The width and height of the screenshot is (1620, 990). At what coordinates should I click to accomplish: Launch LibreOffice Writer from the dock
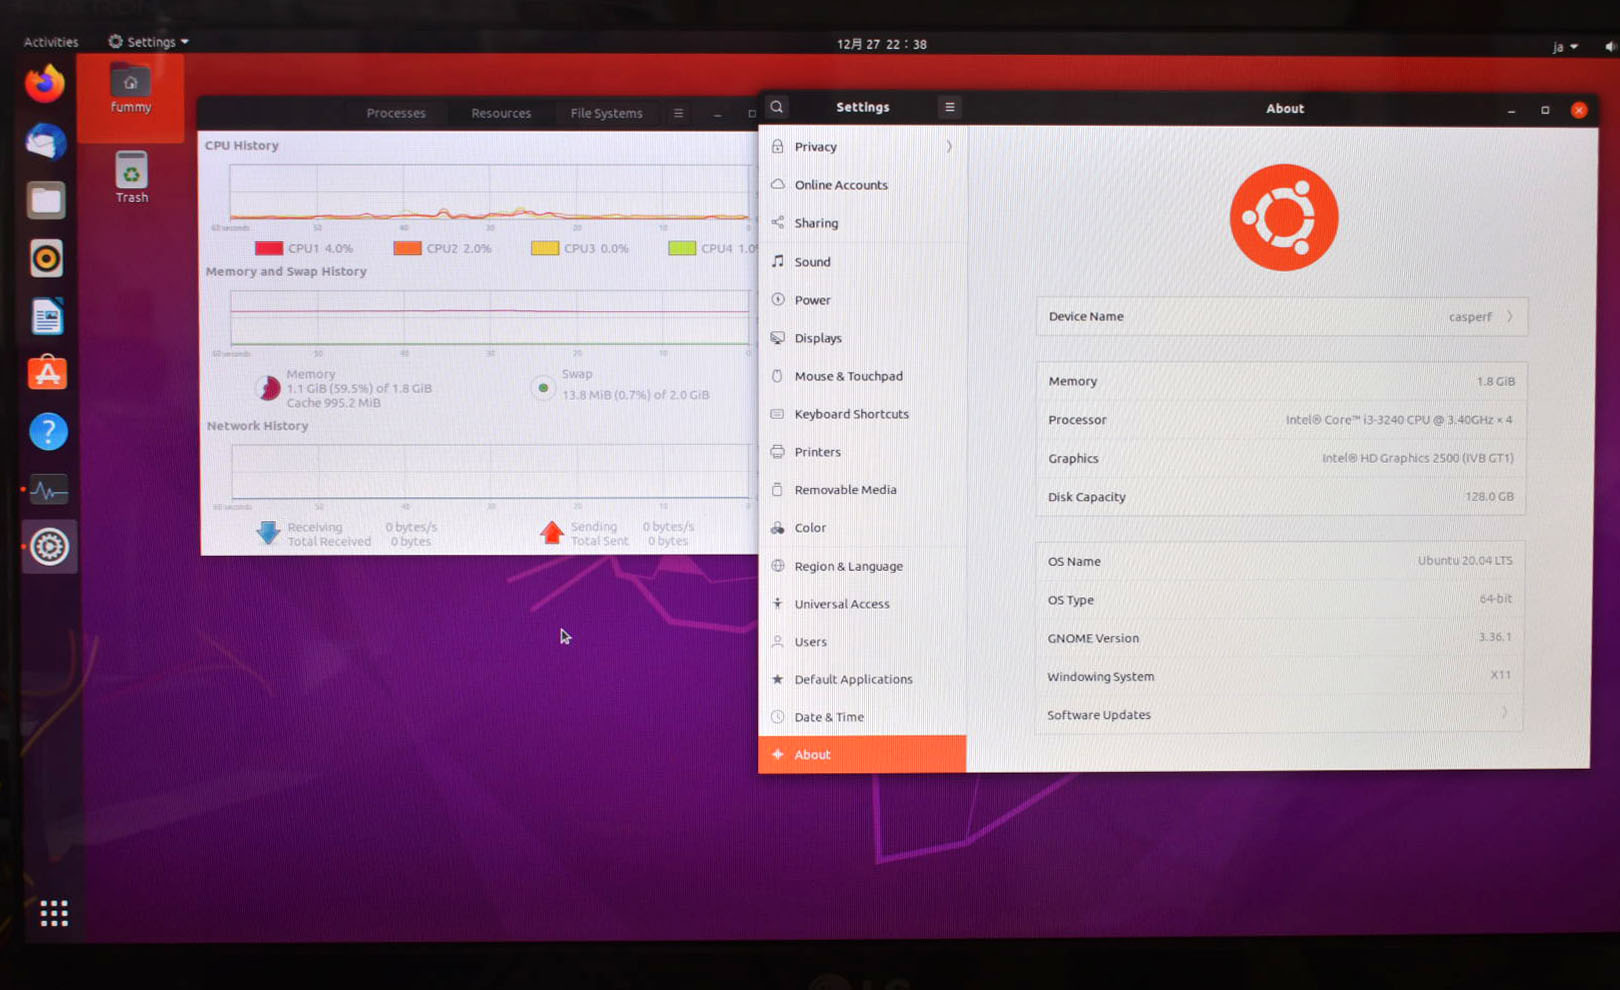[x=47, y=316]
